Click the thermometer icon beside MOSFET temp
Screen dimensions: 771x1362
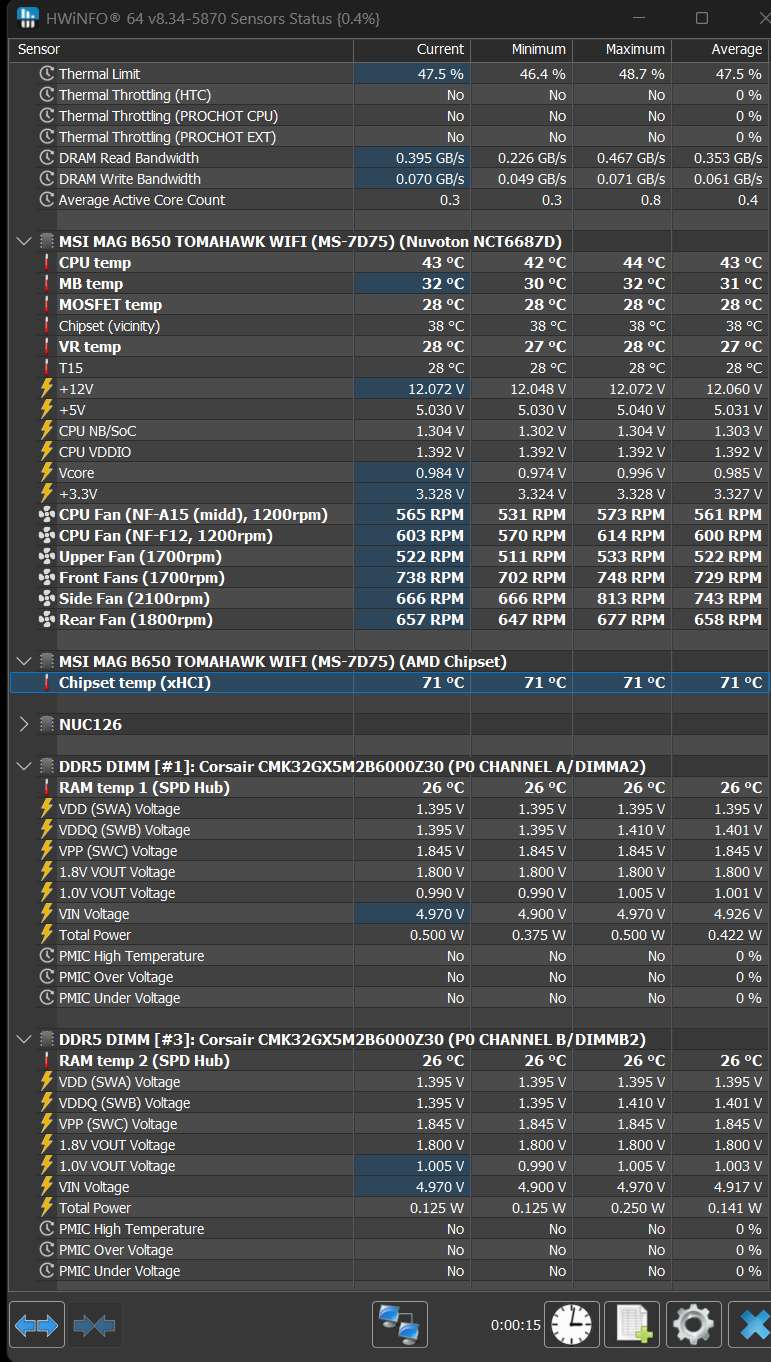coord(47,305)
